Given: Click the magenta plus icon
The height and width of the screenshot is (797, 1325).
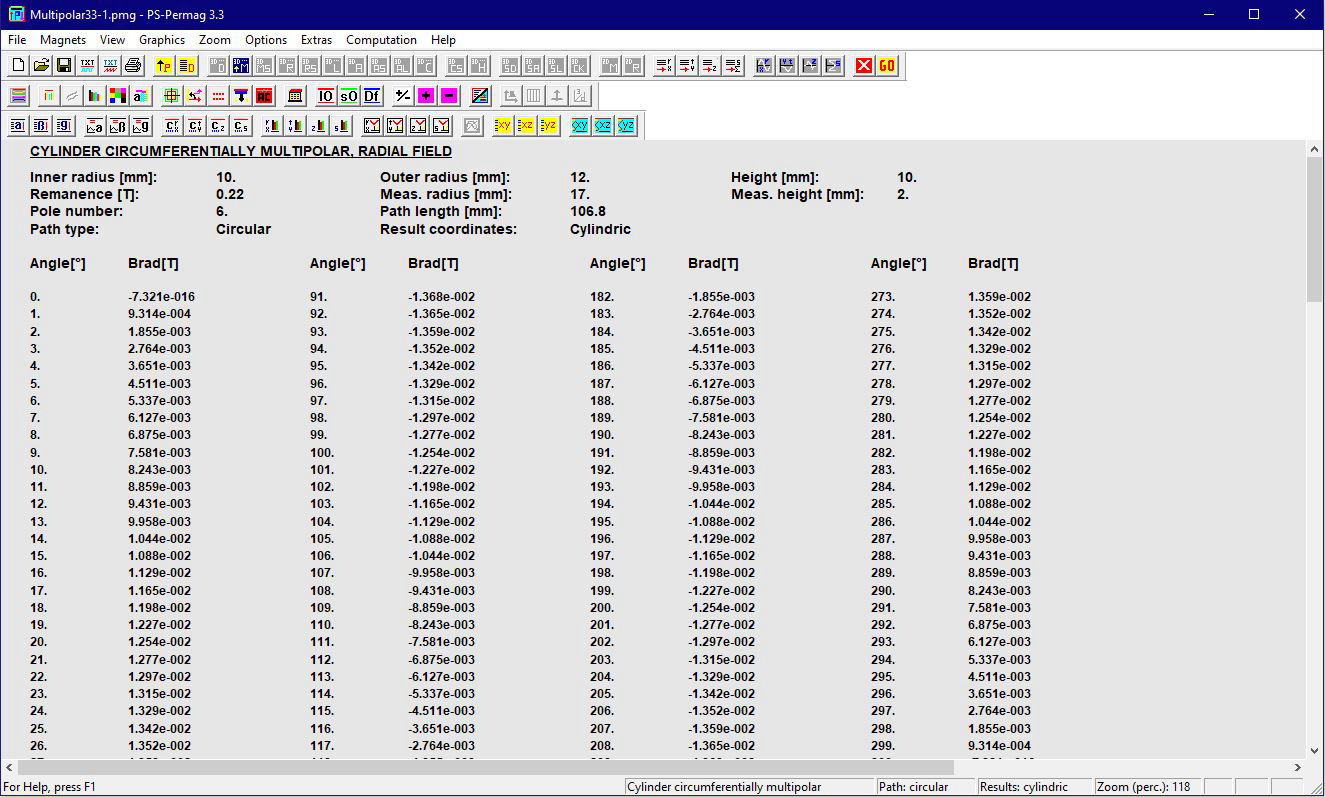Looking at the screenshot, I should [x=426, y=96].
